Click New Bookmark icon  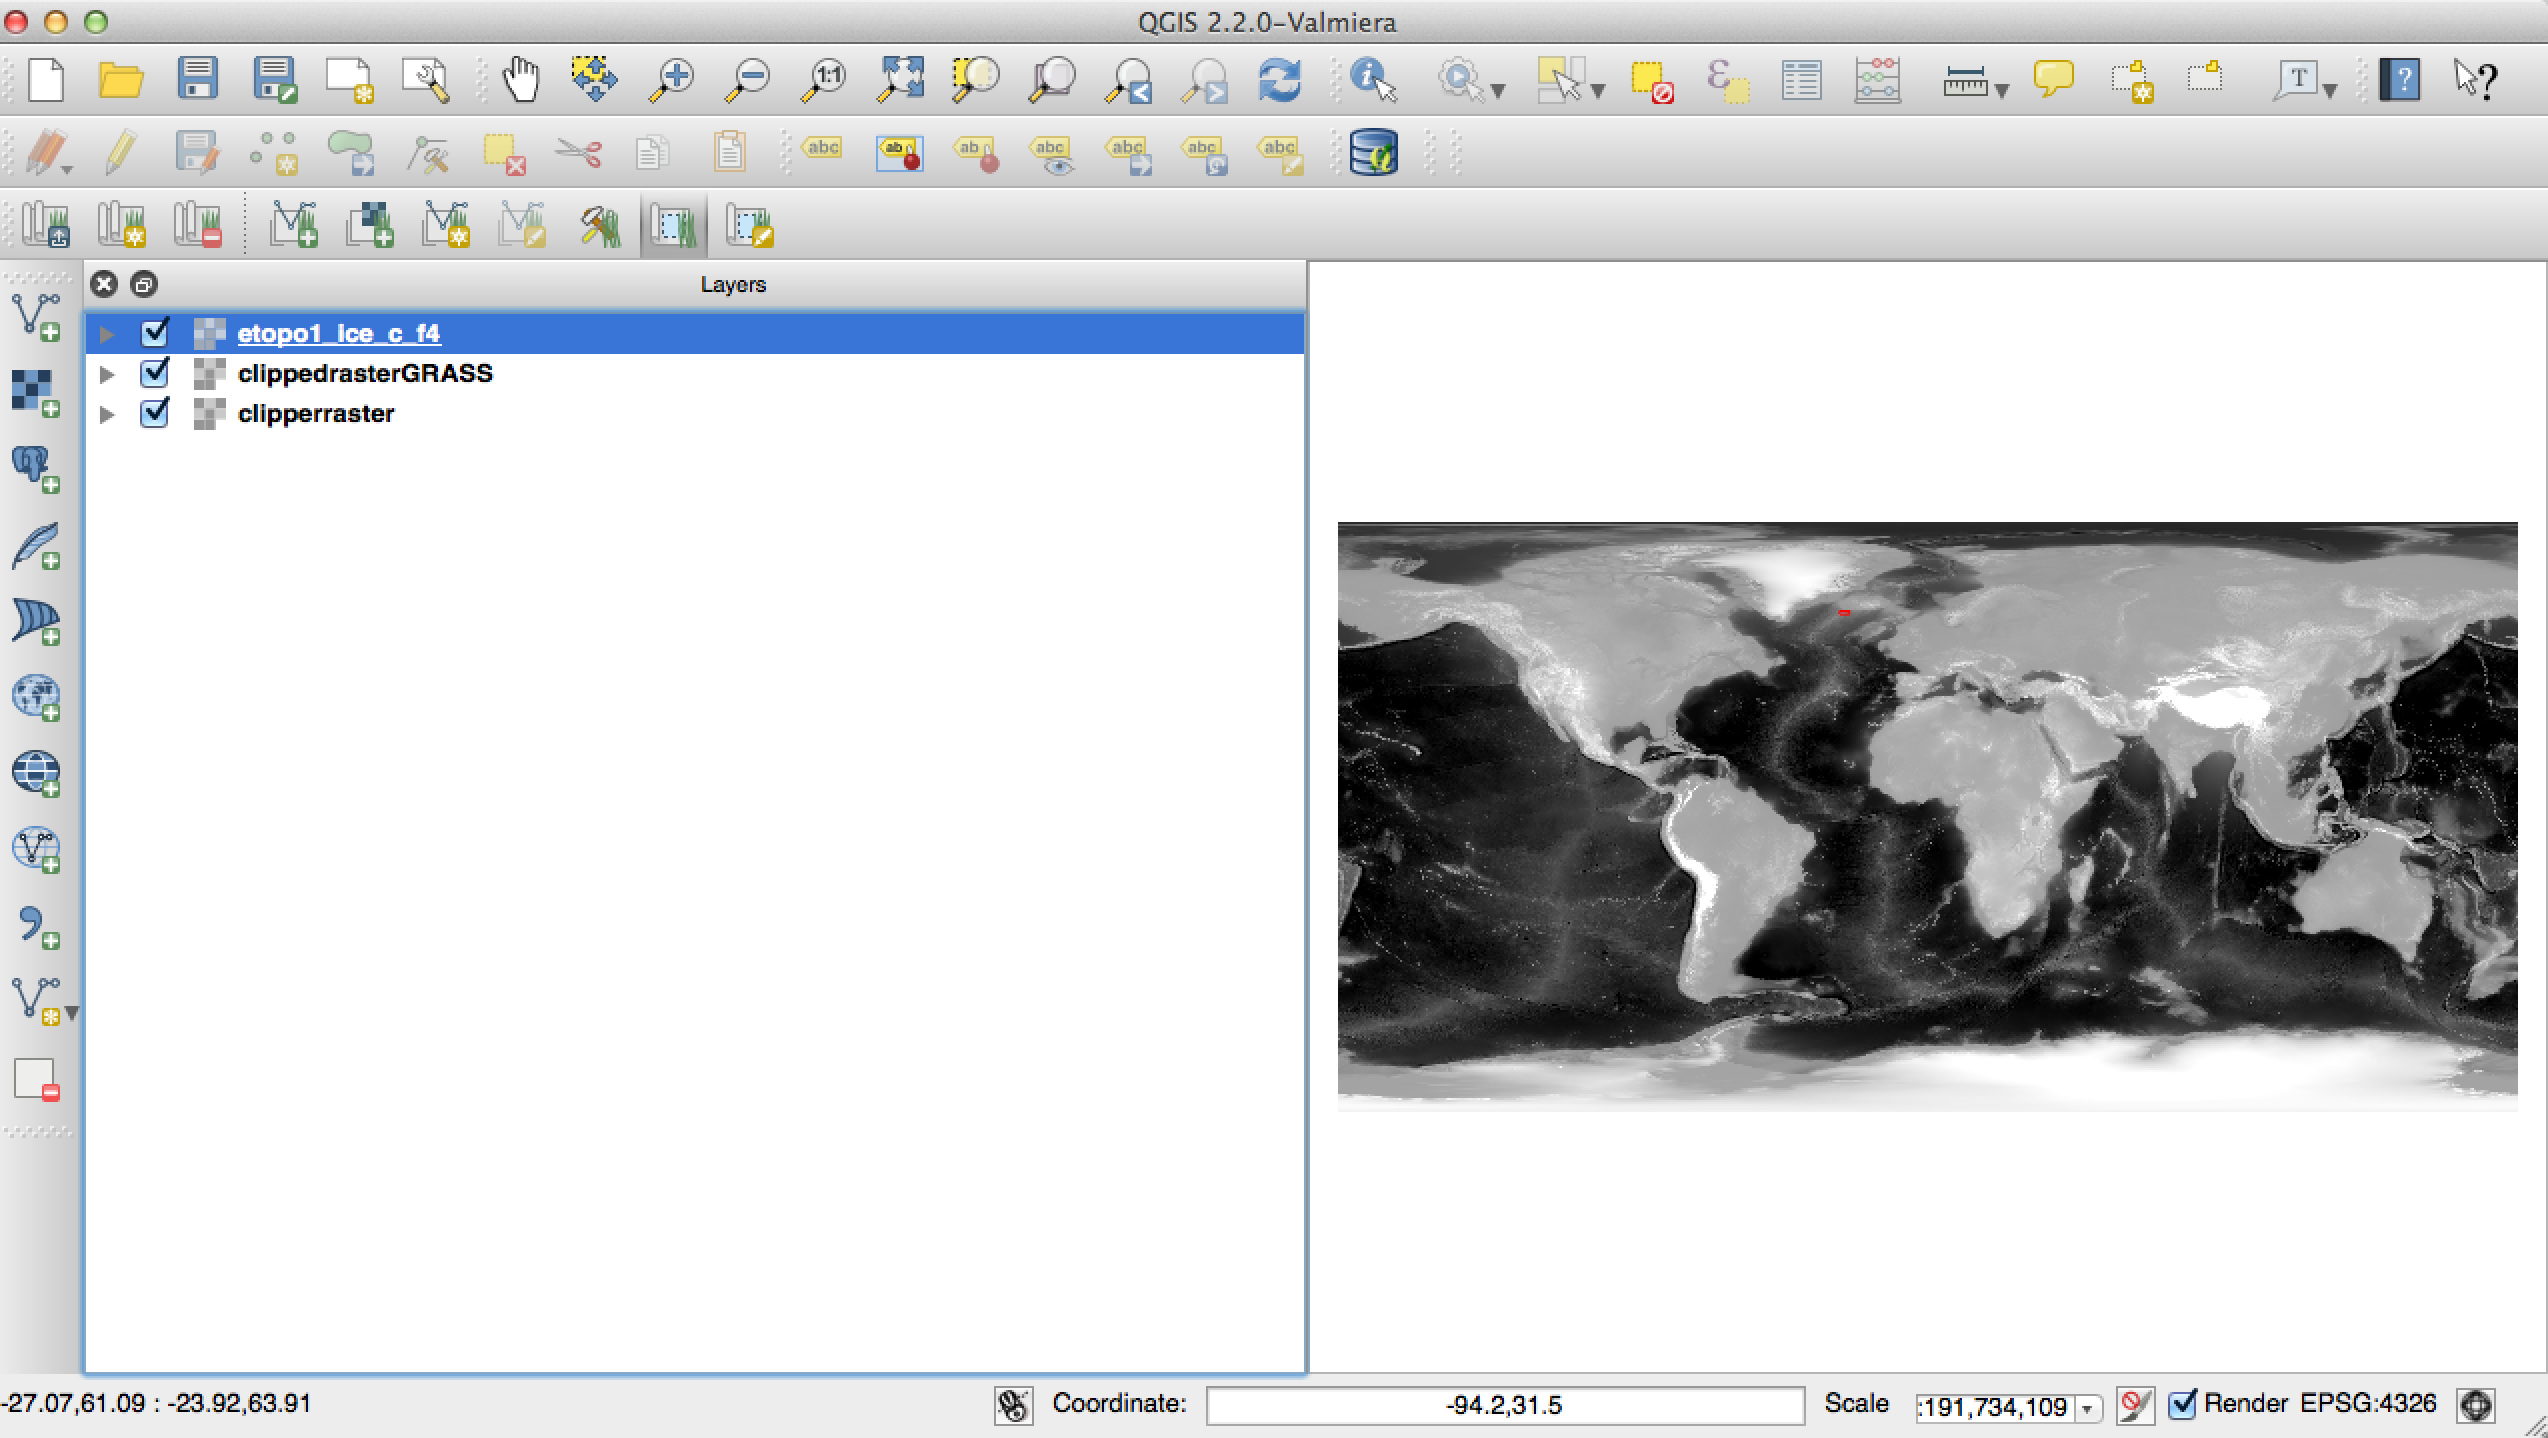[2131, 81]
